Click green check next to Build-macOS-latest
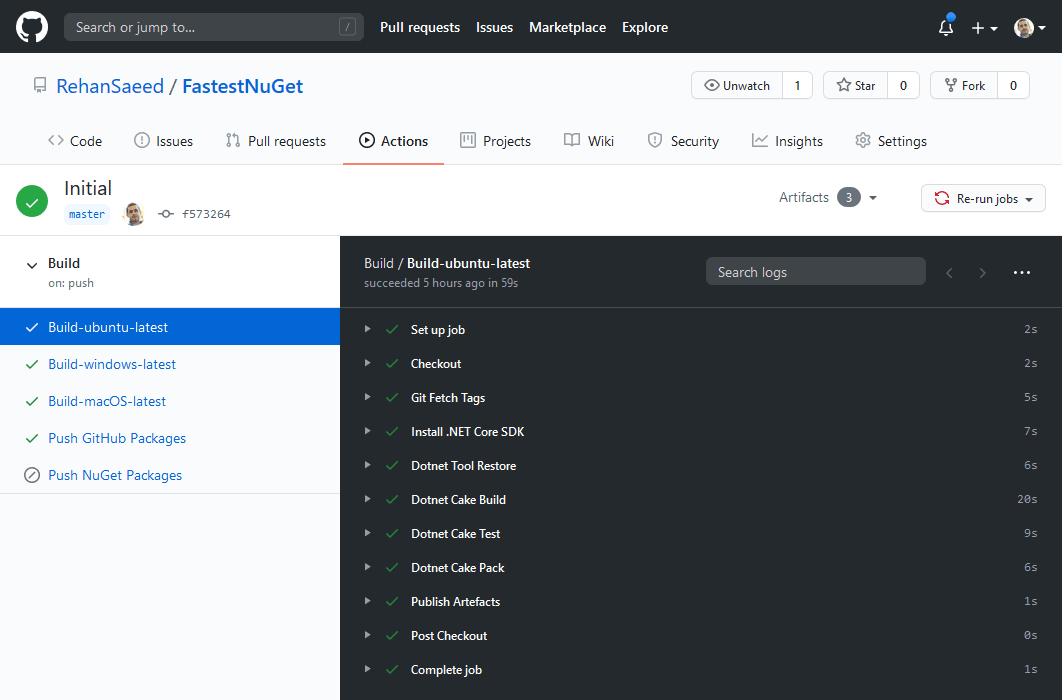 [32, 401]
